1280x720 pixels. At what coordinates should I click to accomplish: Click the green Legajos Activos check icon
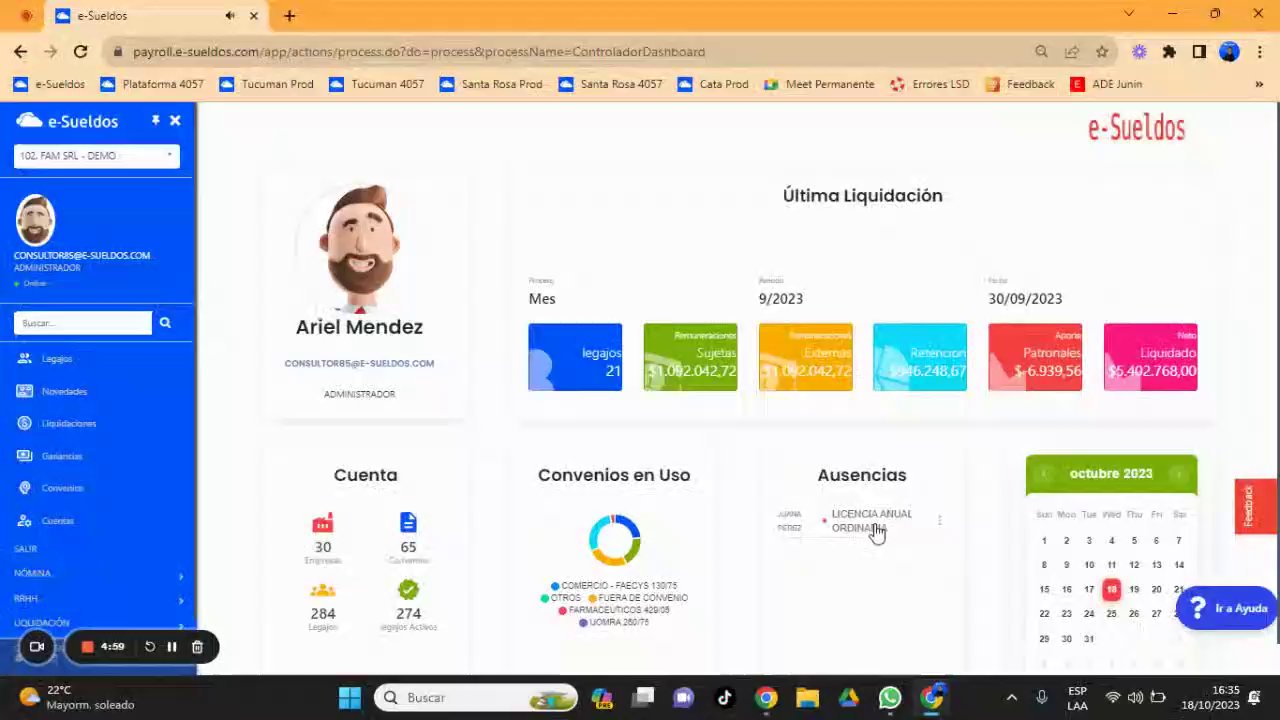click(408, 590)
